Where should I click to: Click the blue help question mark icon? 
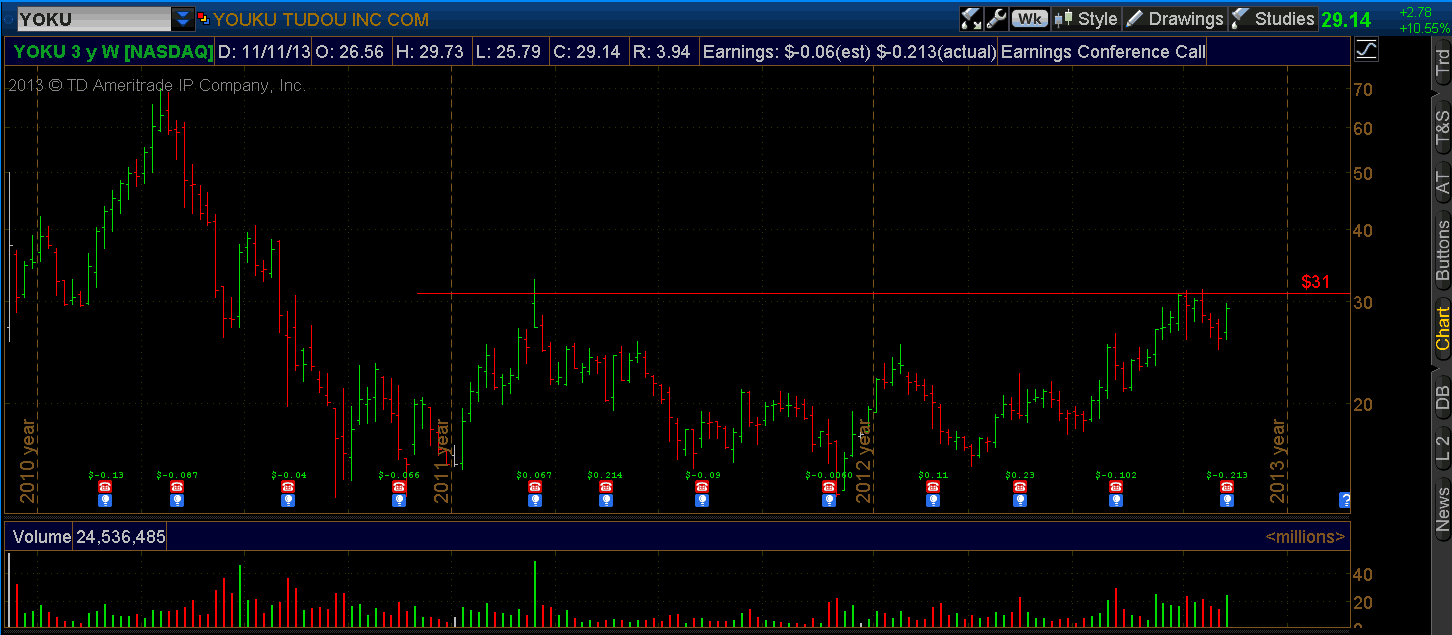pyautogui.click(x=1345, y=500)
